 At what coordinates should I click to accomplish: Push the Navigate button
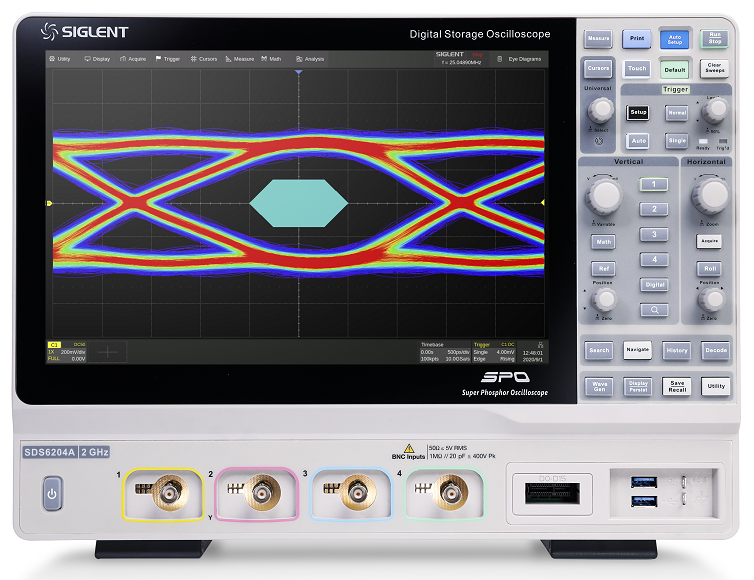pos(638,350)
